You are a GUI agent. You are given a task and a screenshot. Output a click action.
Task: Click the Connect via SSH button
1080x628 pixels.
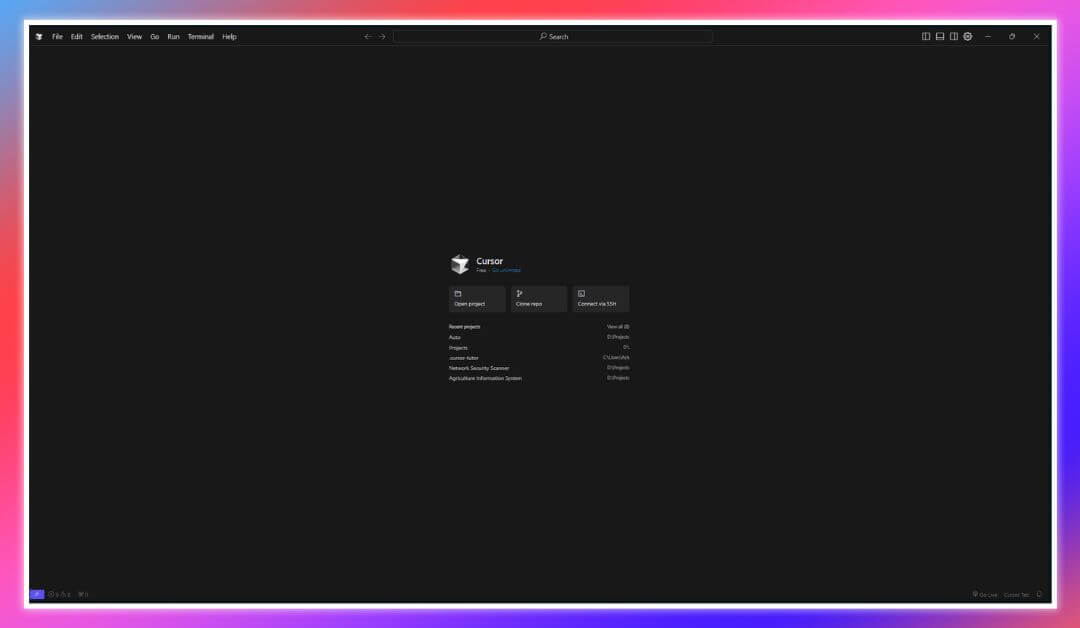coord(601,299)
